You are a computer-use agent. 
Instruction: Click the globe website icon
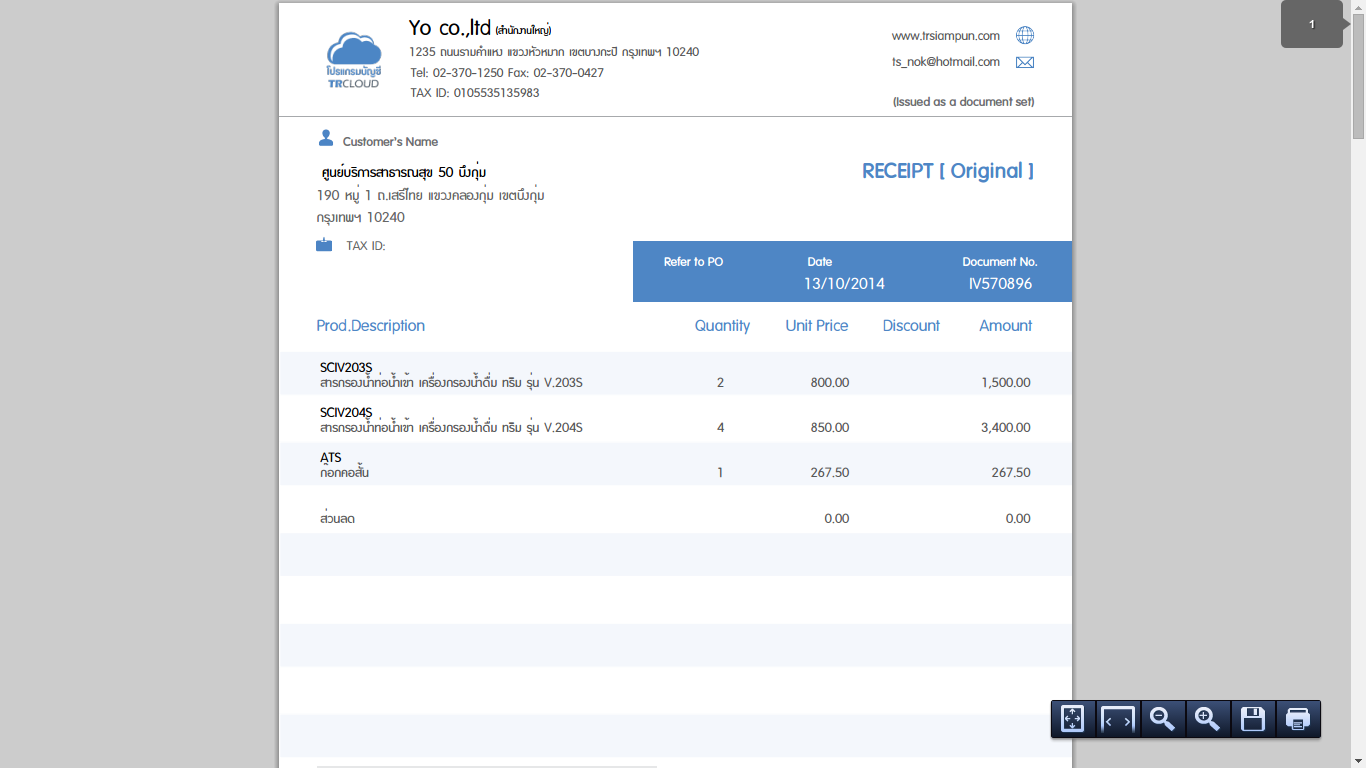tap(1025, 36)
